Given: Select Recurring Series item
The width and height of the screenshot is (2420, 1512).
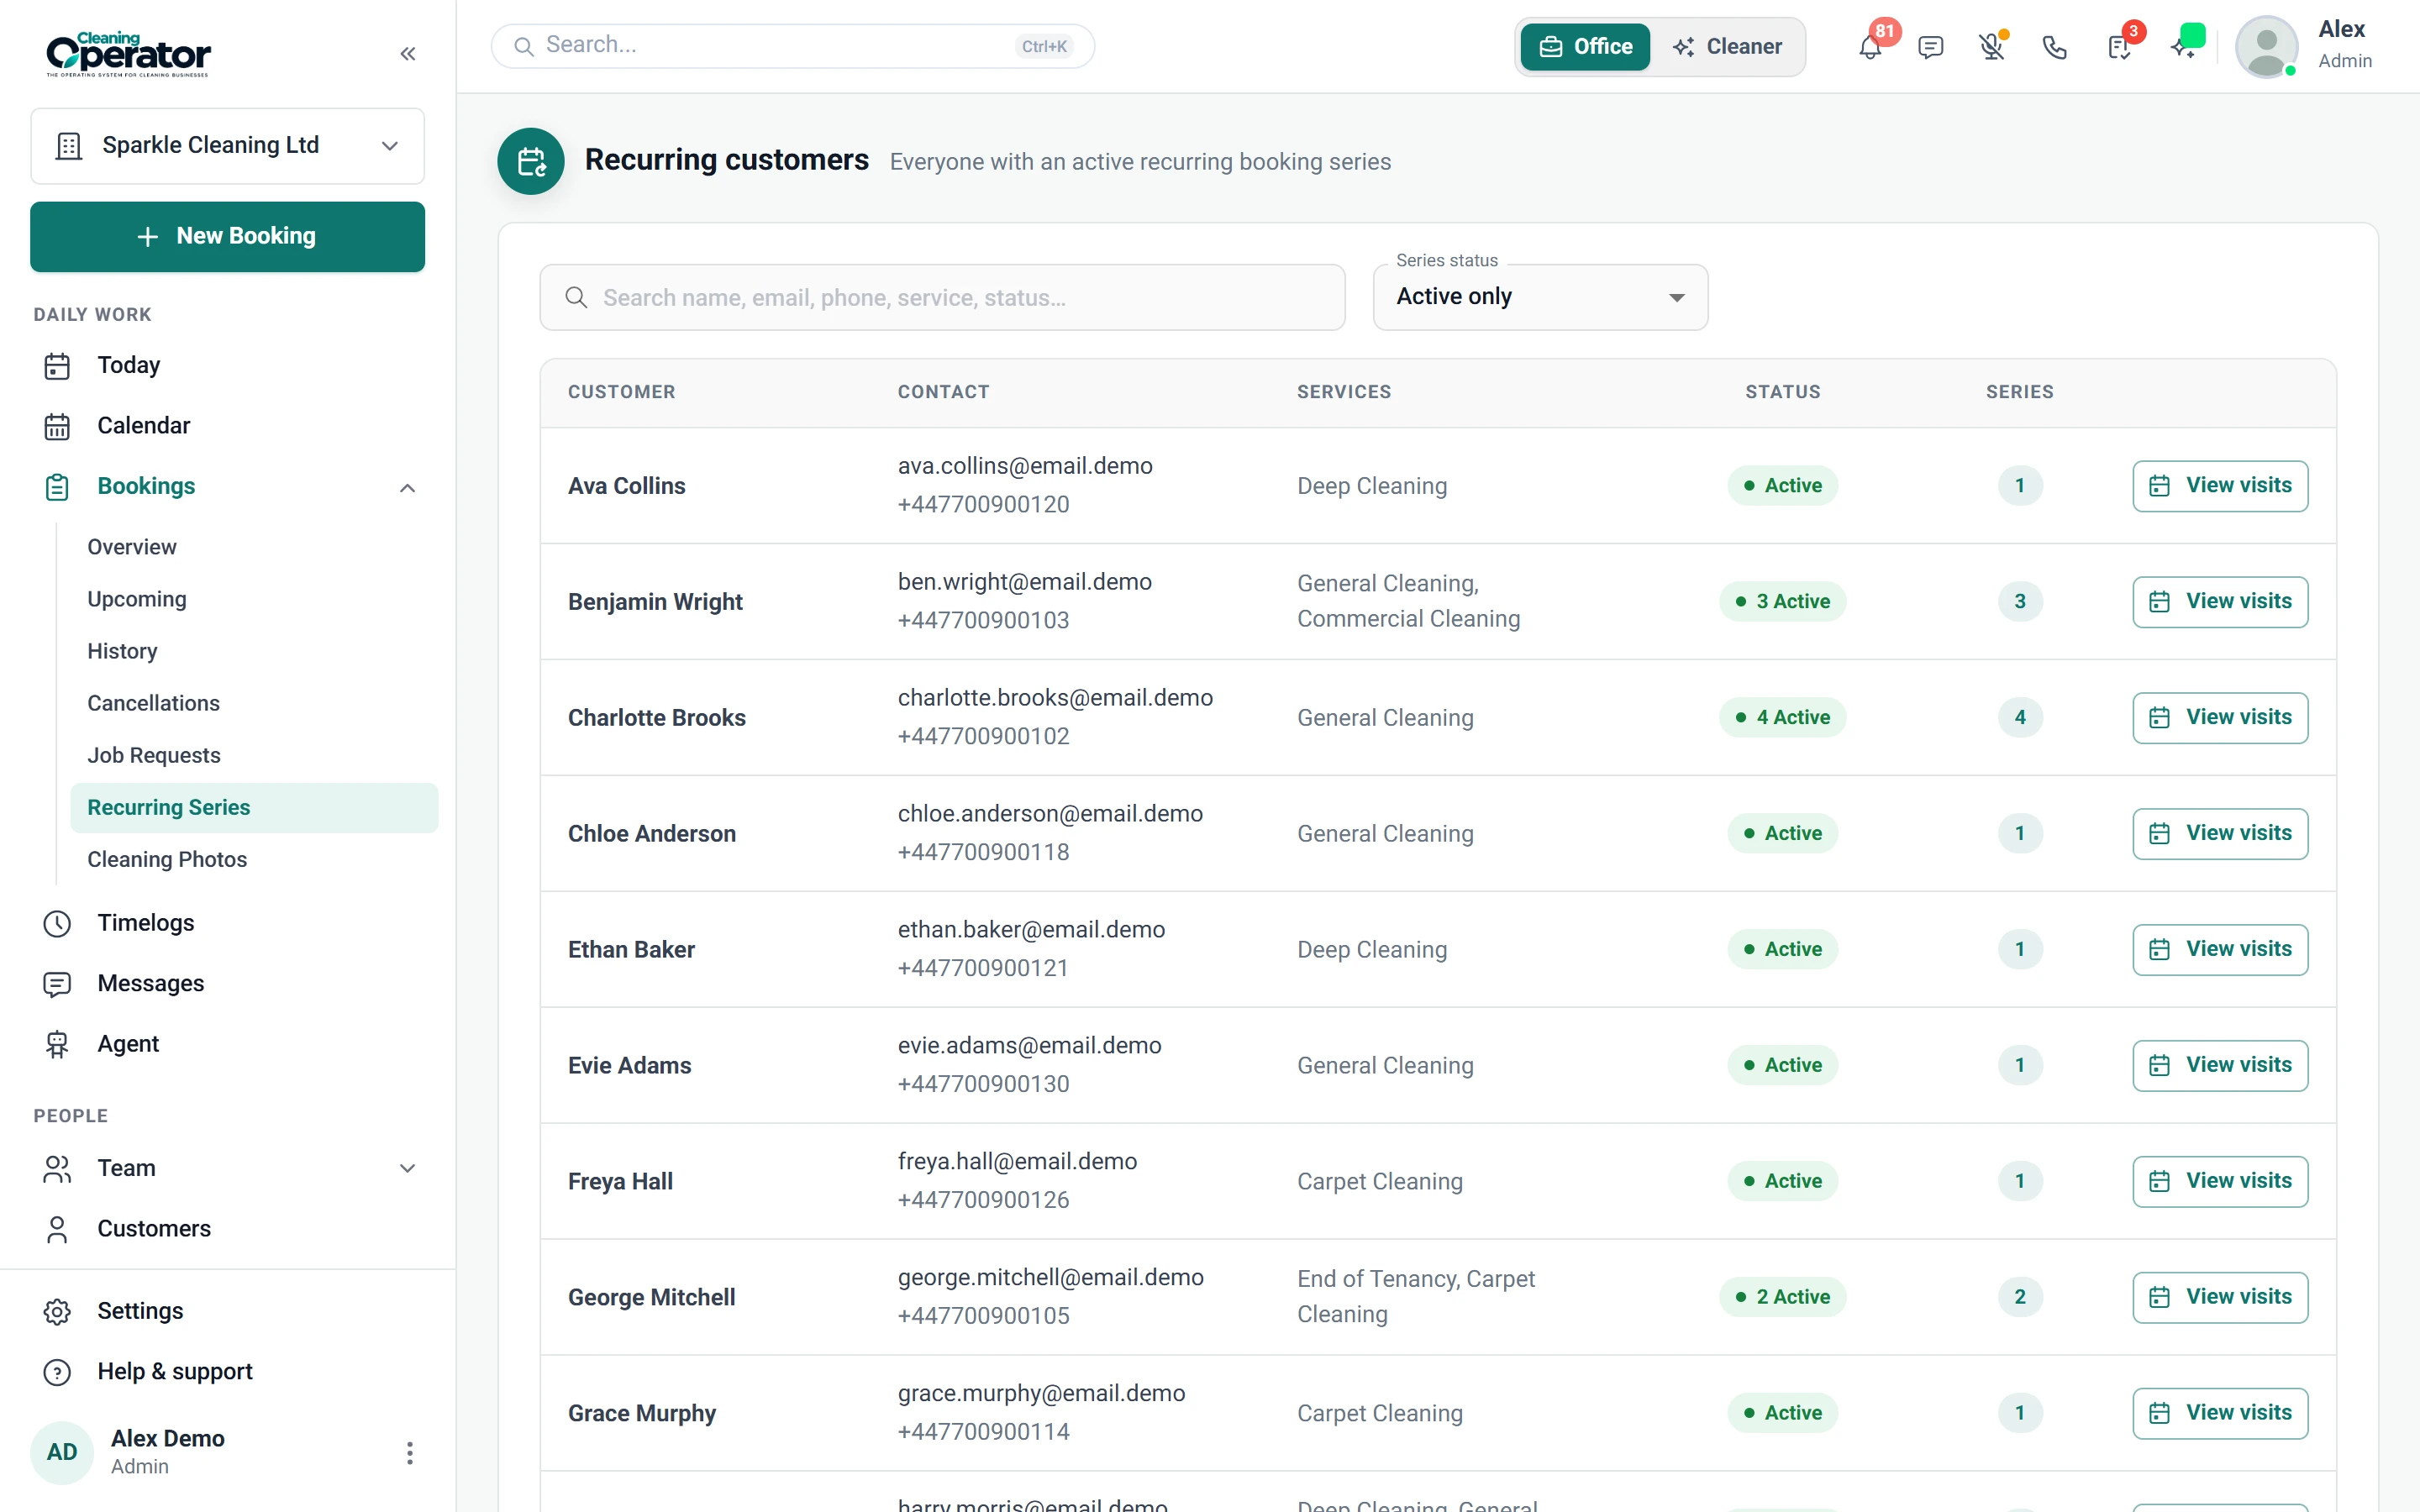Looking at the screenshot, I should tap(254, 807).
